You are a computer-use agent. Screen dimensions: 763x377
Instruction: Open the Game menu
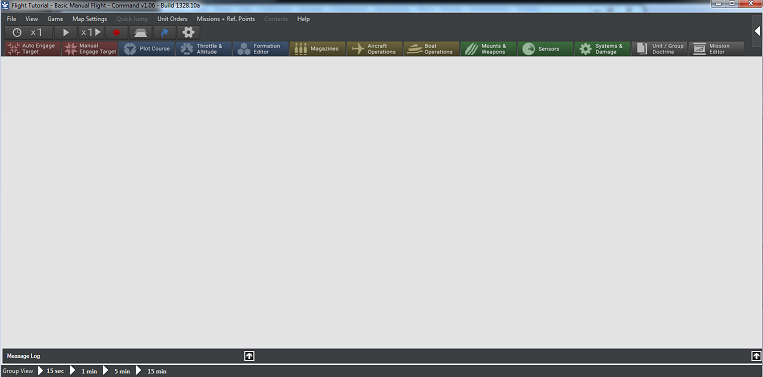(55, 19)
